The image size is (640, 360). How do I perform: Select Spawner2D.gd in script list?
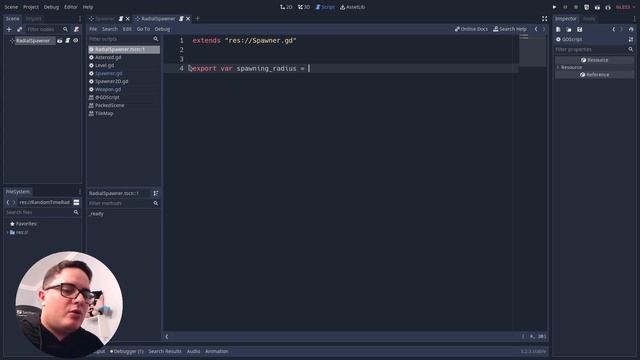[x=111, y=81]
